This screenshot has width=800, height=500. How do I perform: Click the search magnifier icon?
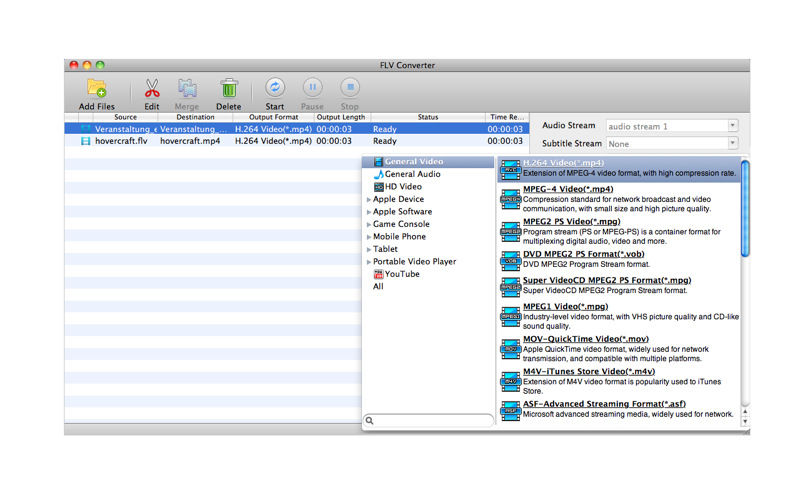point(370,421)
